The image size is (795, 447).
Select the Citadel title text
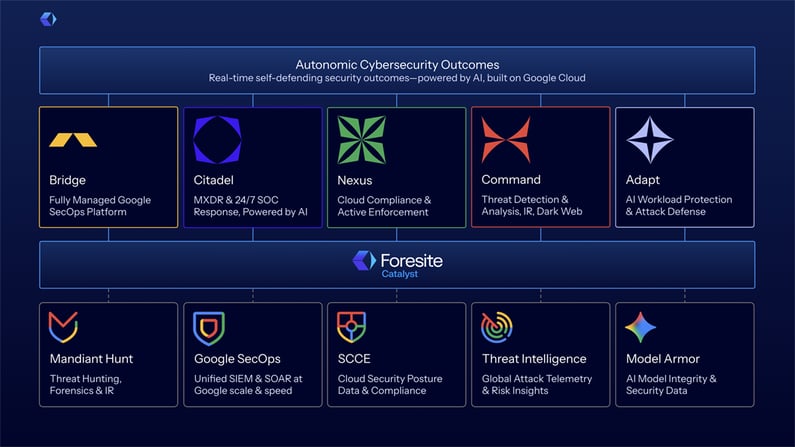pos(213,180)
